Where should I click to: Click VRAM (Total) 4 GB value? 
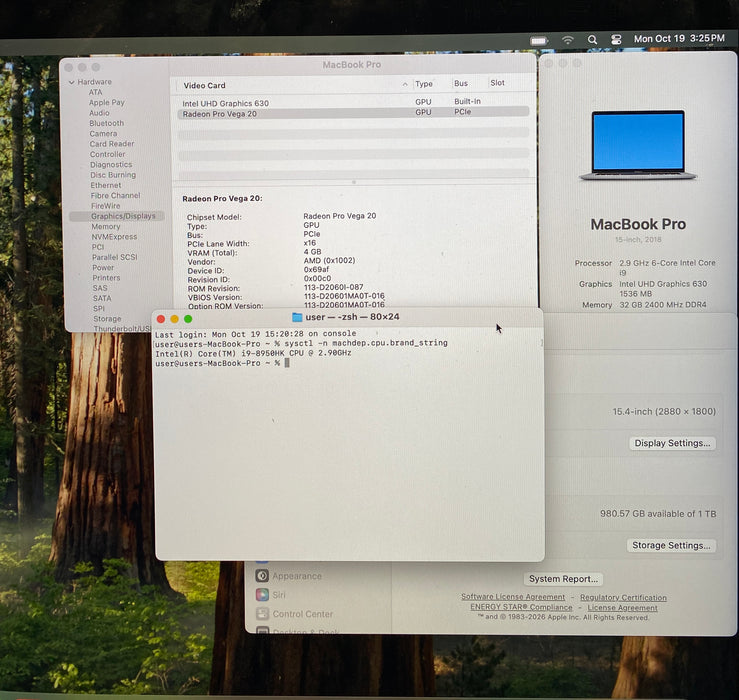pyautogui.click(x=312, y=252)
